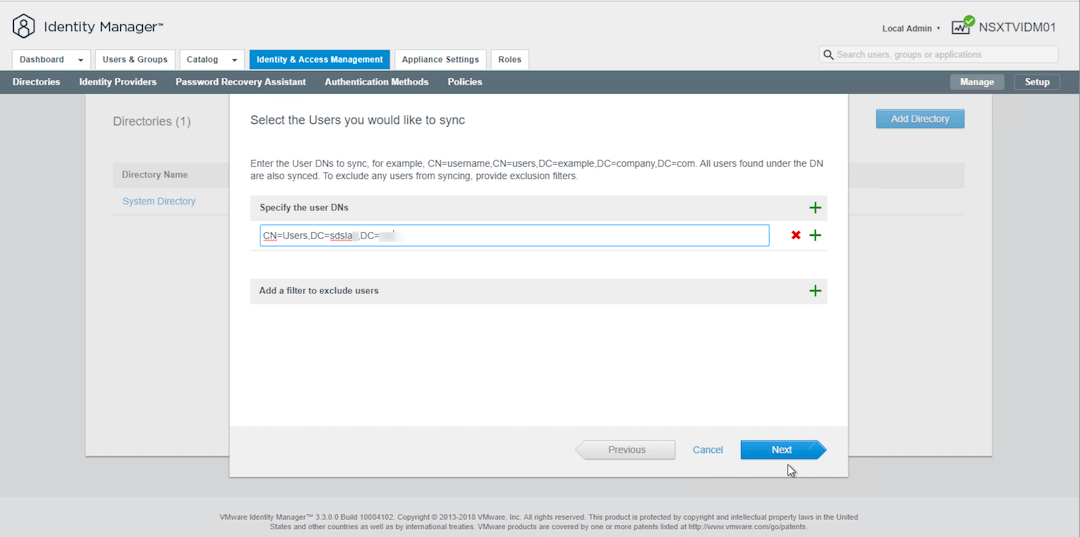Open the Dashboard dropdown arrow
The width and height of the screenshot is (1080, 537).
81,60
